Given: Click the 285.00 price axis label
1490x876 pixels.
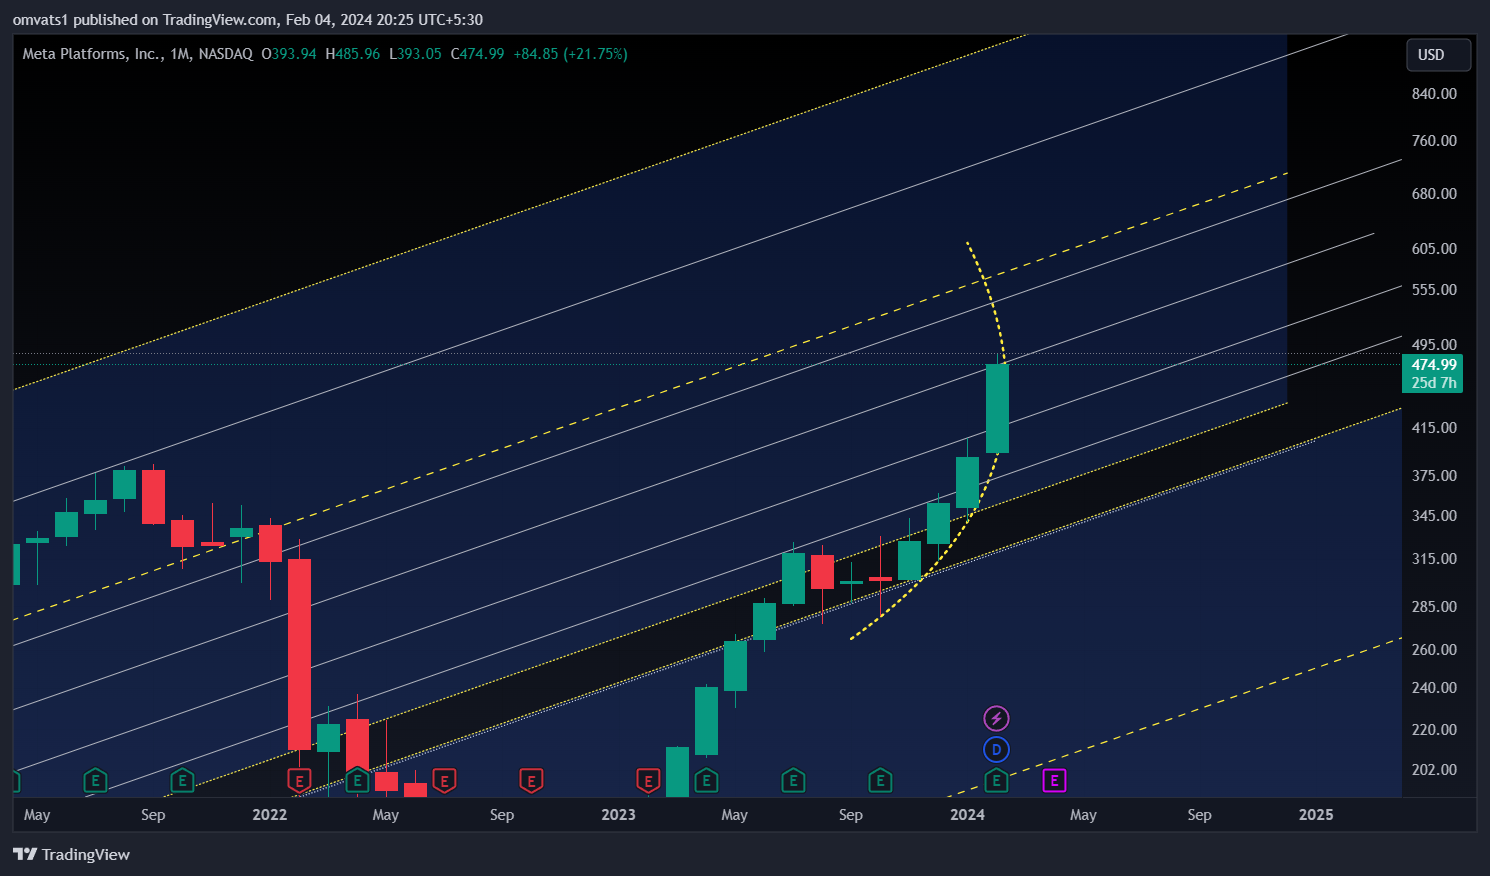Looking at the screenshot, I should [1434, 606].
